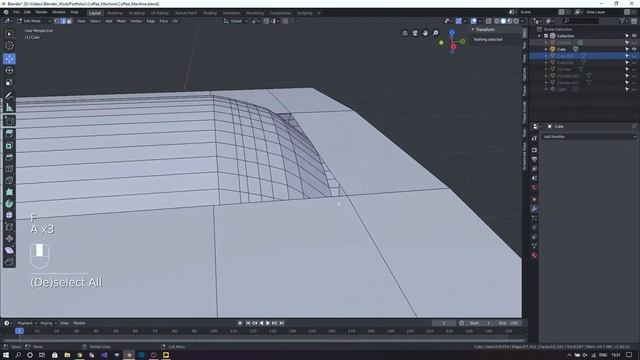Select the Shrink/Fatten tool

[x=9, y=238]
